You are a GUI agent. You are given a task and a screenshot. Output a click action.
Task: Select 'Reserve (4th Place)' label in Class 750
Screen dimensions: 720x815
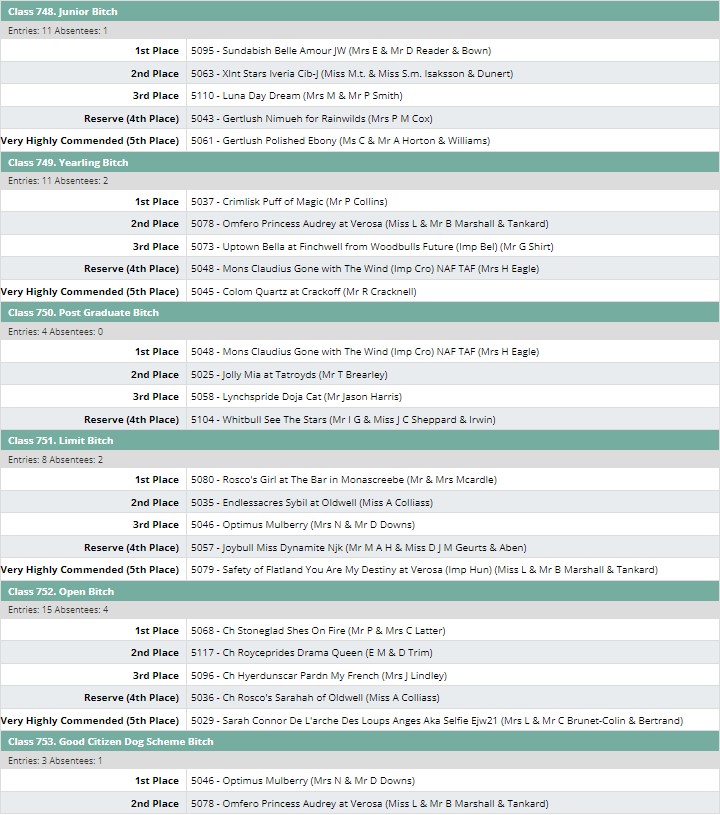point(132,419)
